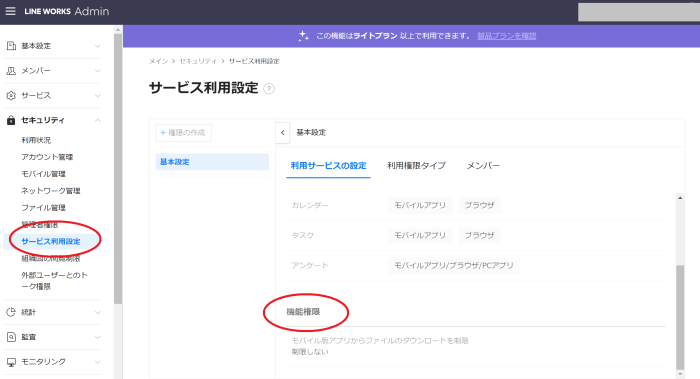Screen dimensions: 700x379
Task: Open ファイル管理 in the sidebar
Action: click(43, 208)
